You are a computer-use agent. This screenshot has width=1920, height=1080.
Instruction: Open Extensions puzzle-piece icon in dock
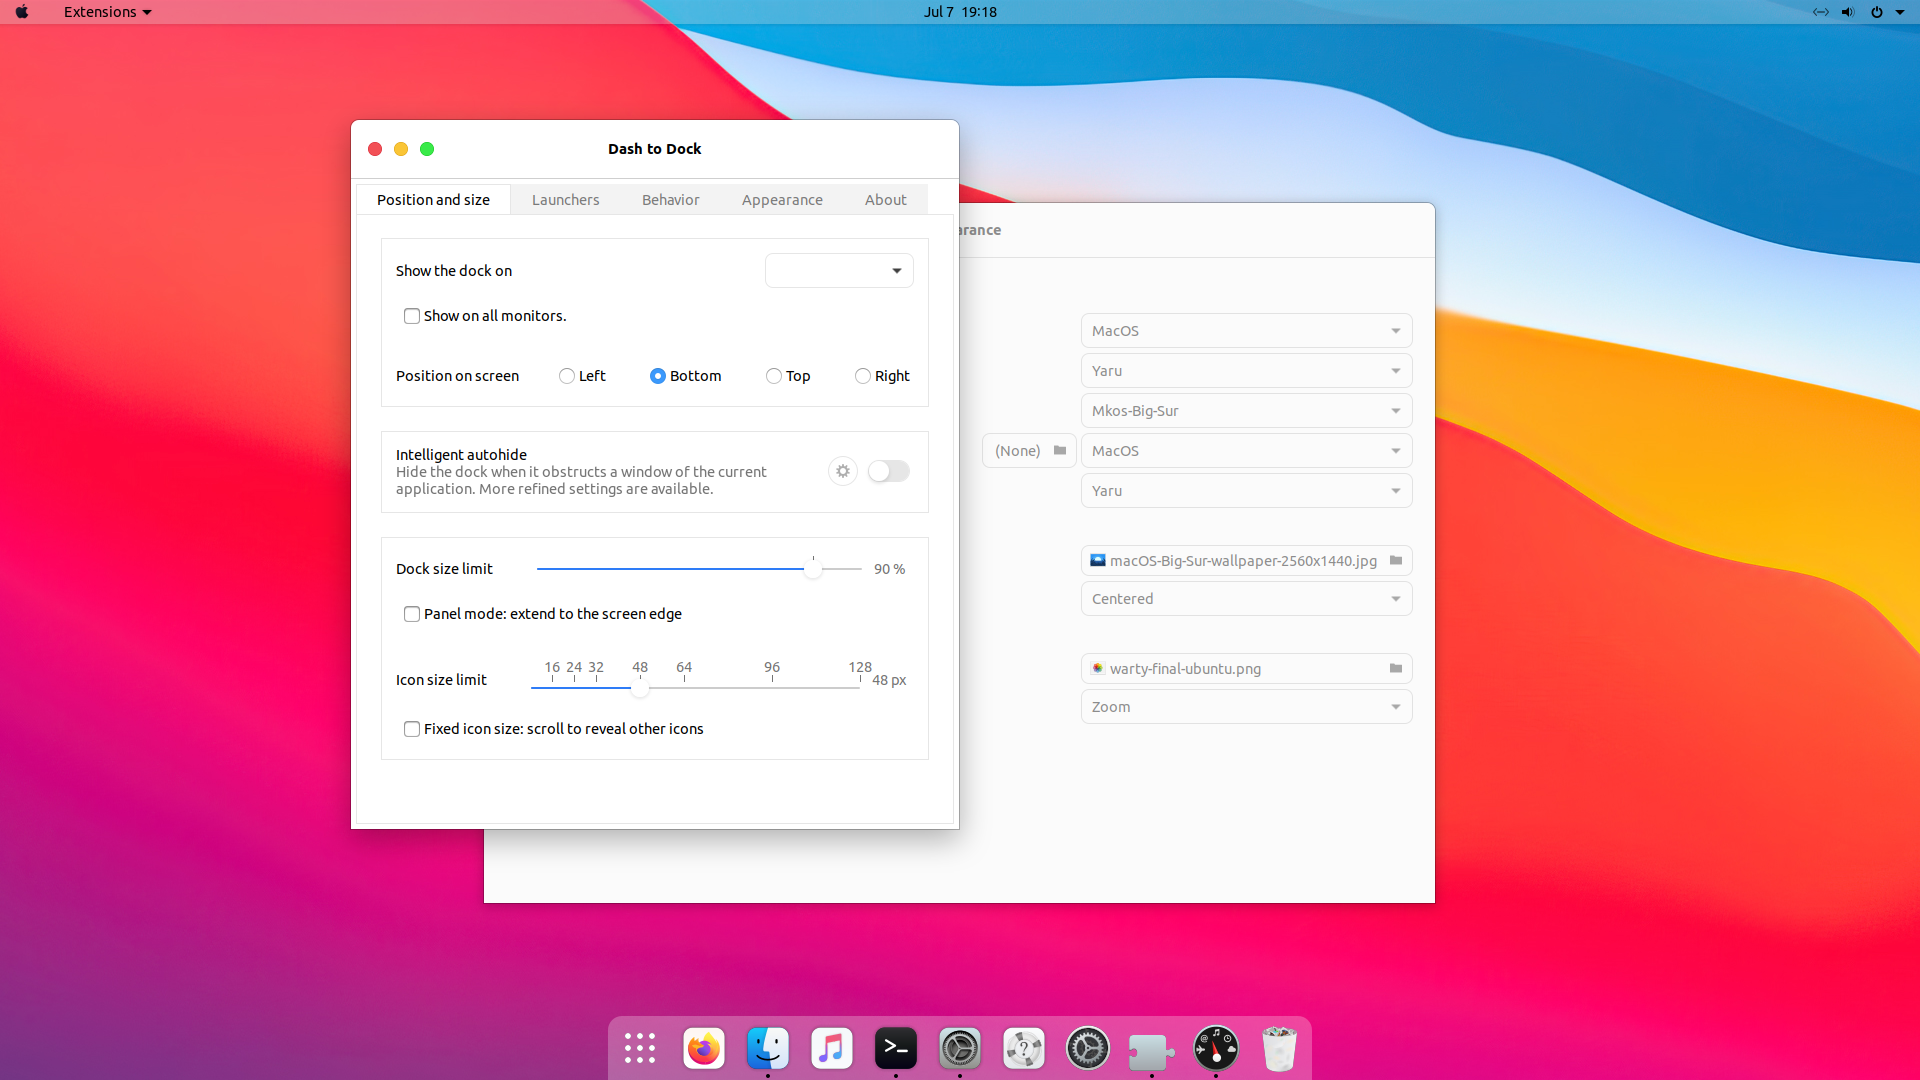1152,1050
